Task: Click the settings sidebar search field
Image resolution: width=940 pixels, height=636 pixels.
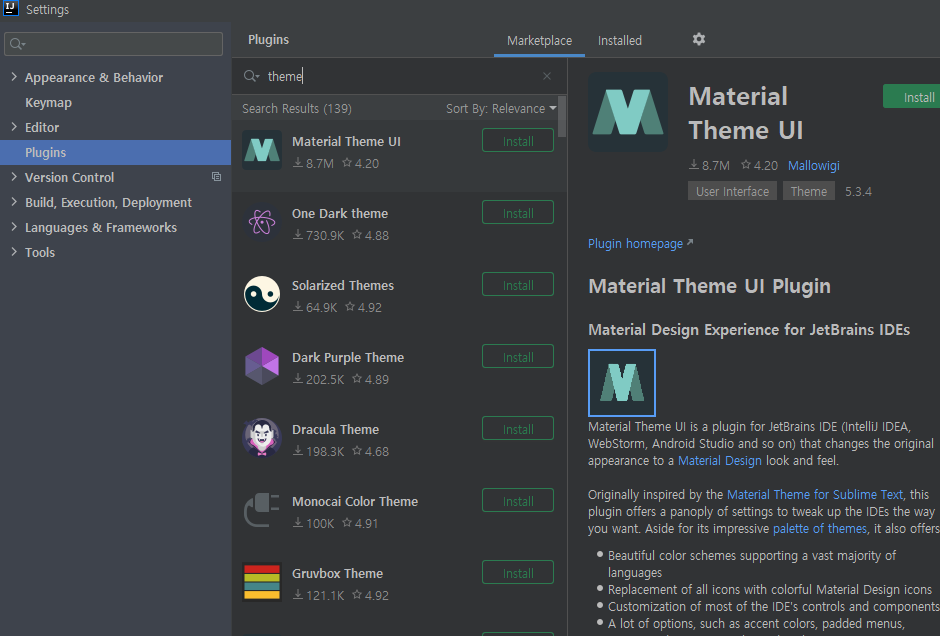Action: click(x=113, y=44)
